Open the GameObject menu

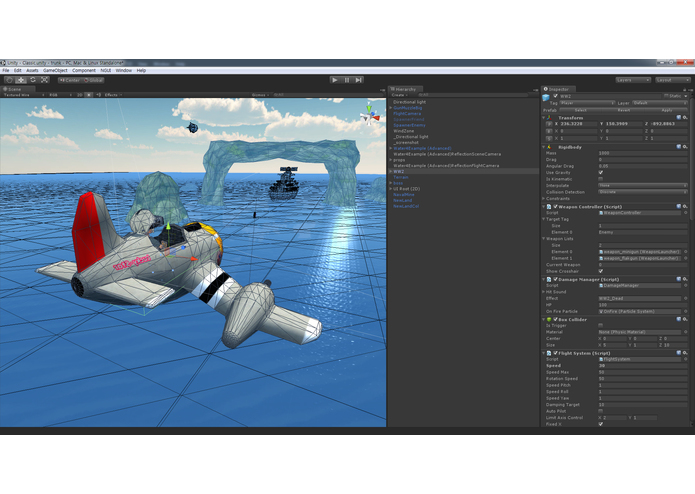pos(55,70)
